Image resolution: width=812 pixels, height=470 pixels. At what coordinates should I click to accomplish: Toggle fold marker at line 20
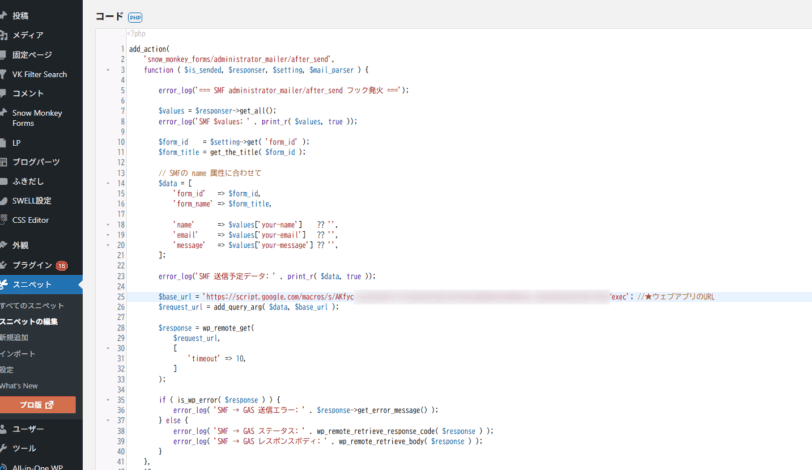click(108, 245)
